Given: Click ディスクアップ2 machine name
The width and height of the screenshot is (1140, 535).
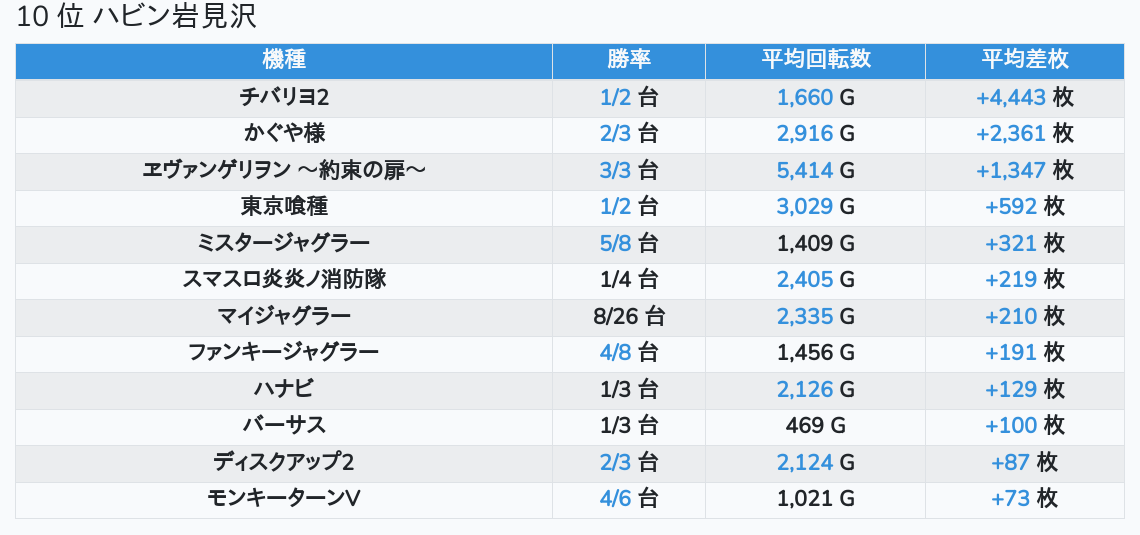Looking at the screenshot, I should click(284, 462).
